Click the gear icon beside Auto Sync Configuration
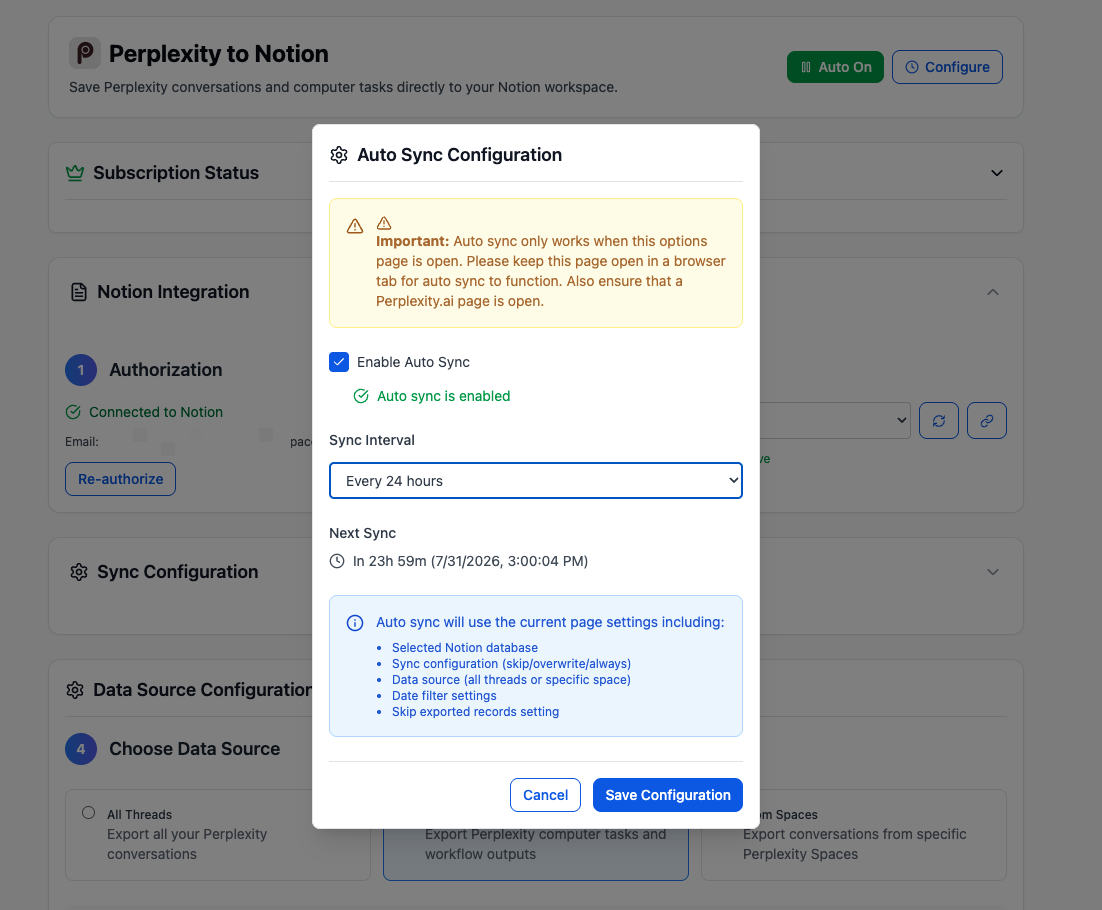The image size is (1102, 910). point(339,155)
